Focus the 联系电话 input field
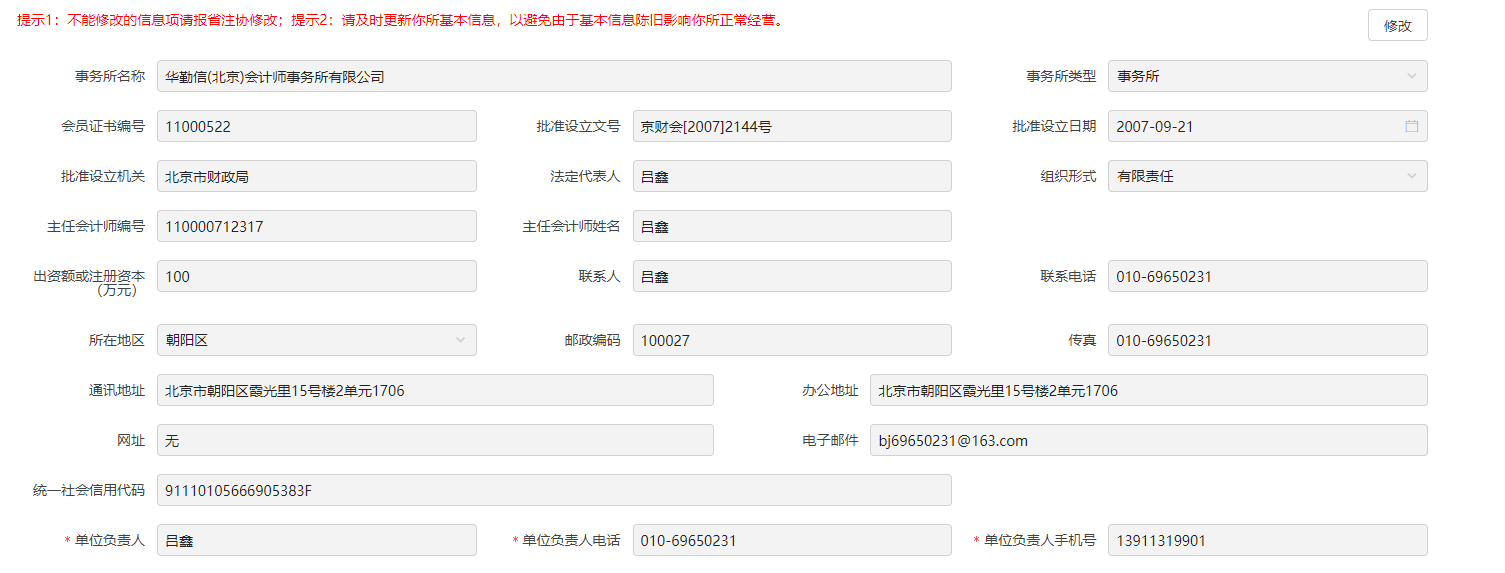This screenshot has width=1505, height=573. point(1267,276)
